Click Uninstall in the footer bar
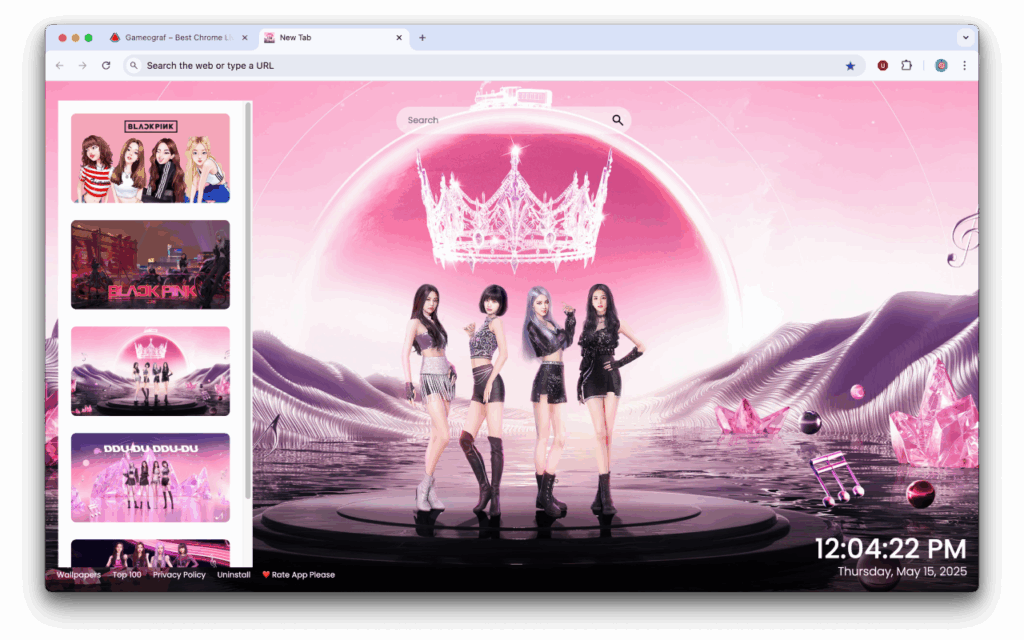This screenshot has height=640, width=1024. coord(233,574)
